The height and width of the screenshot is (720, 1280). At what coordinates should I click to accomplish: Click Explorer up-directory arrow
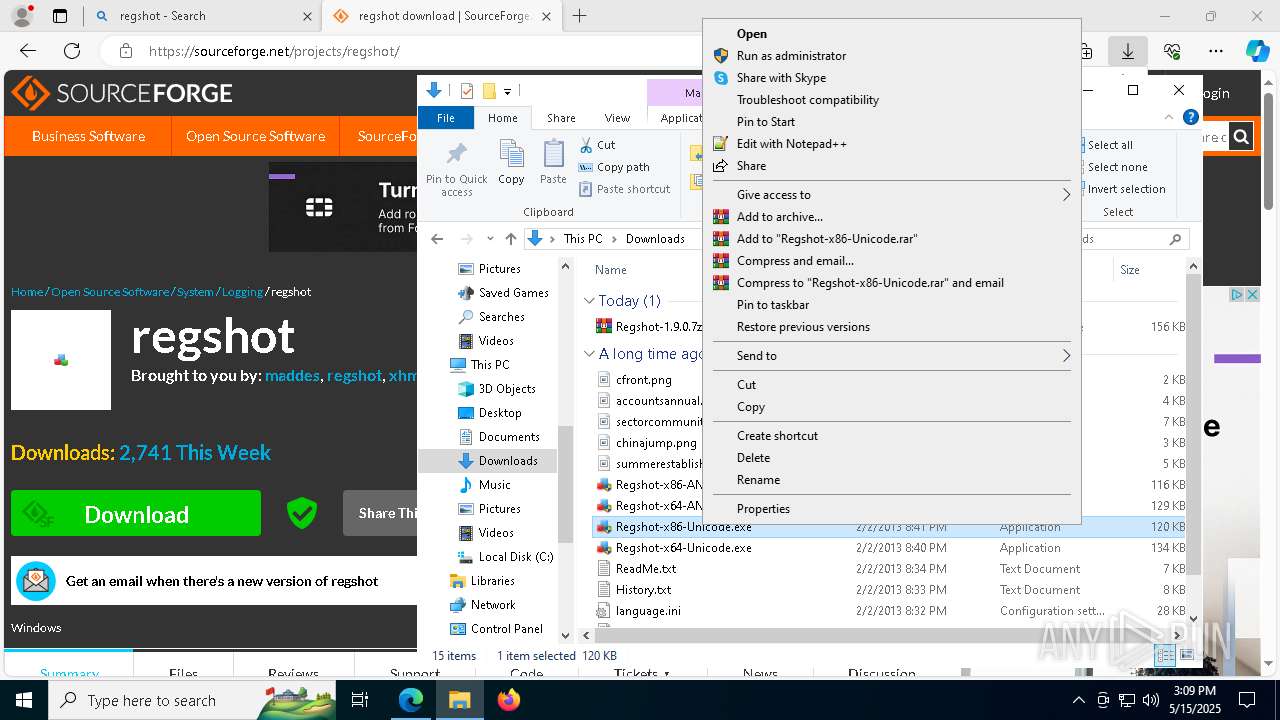click(x=511, y=239)
